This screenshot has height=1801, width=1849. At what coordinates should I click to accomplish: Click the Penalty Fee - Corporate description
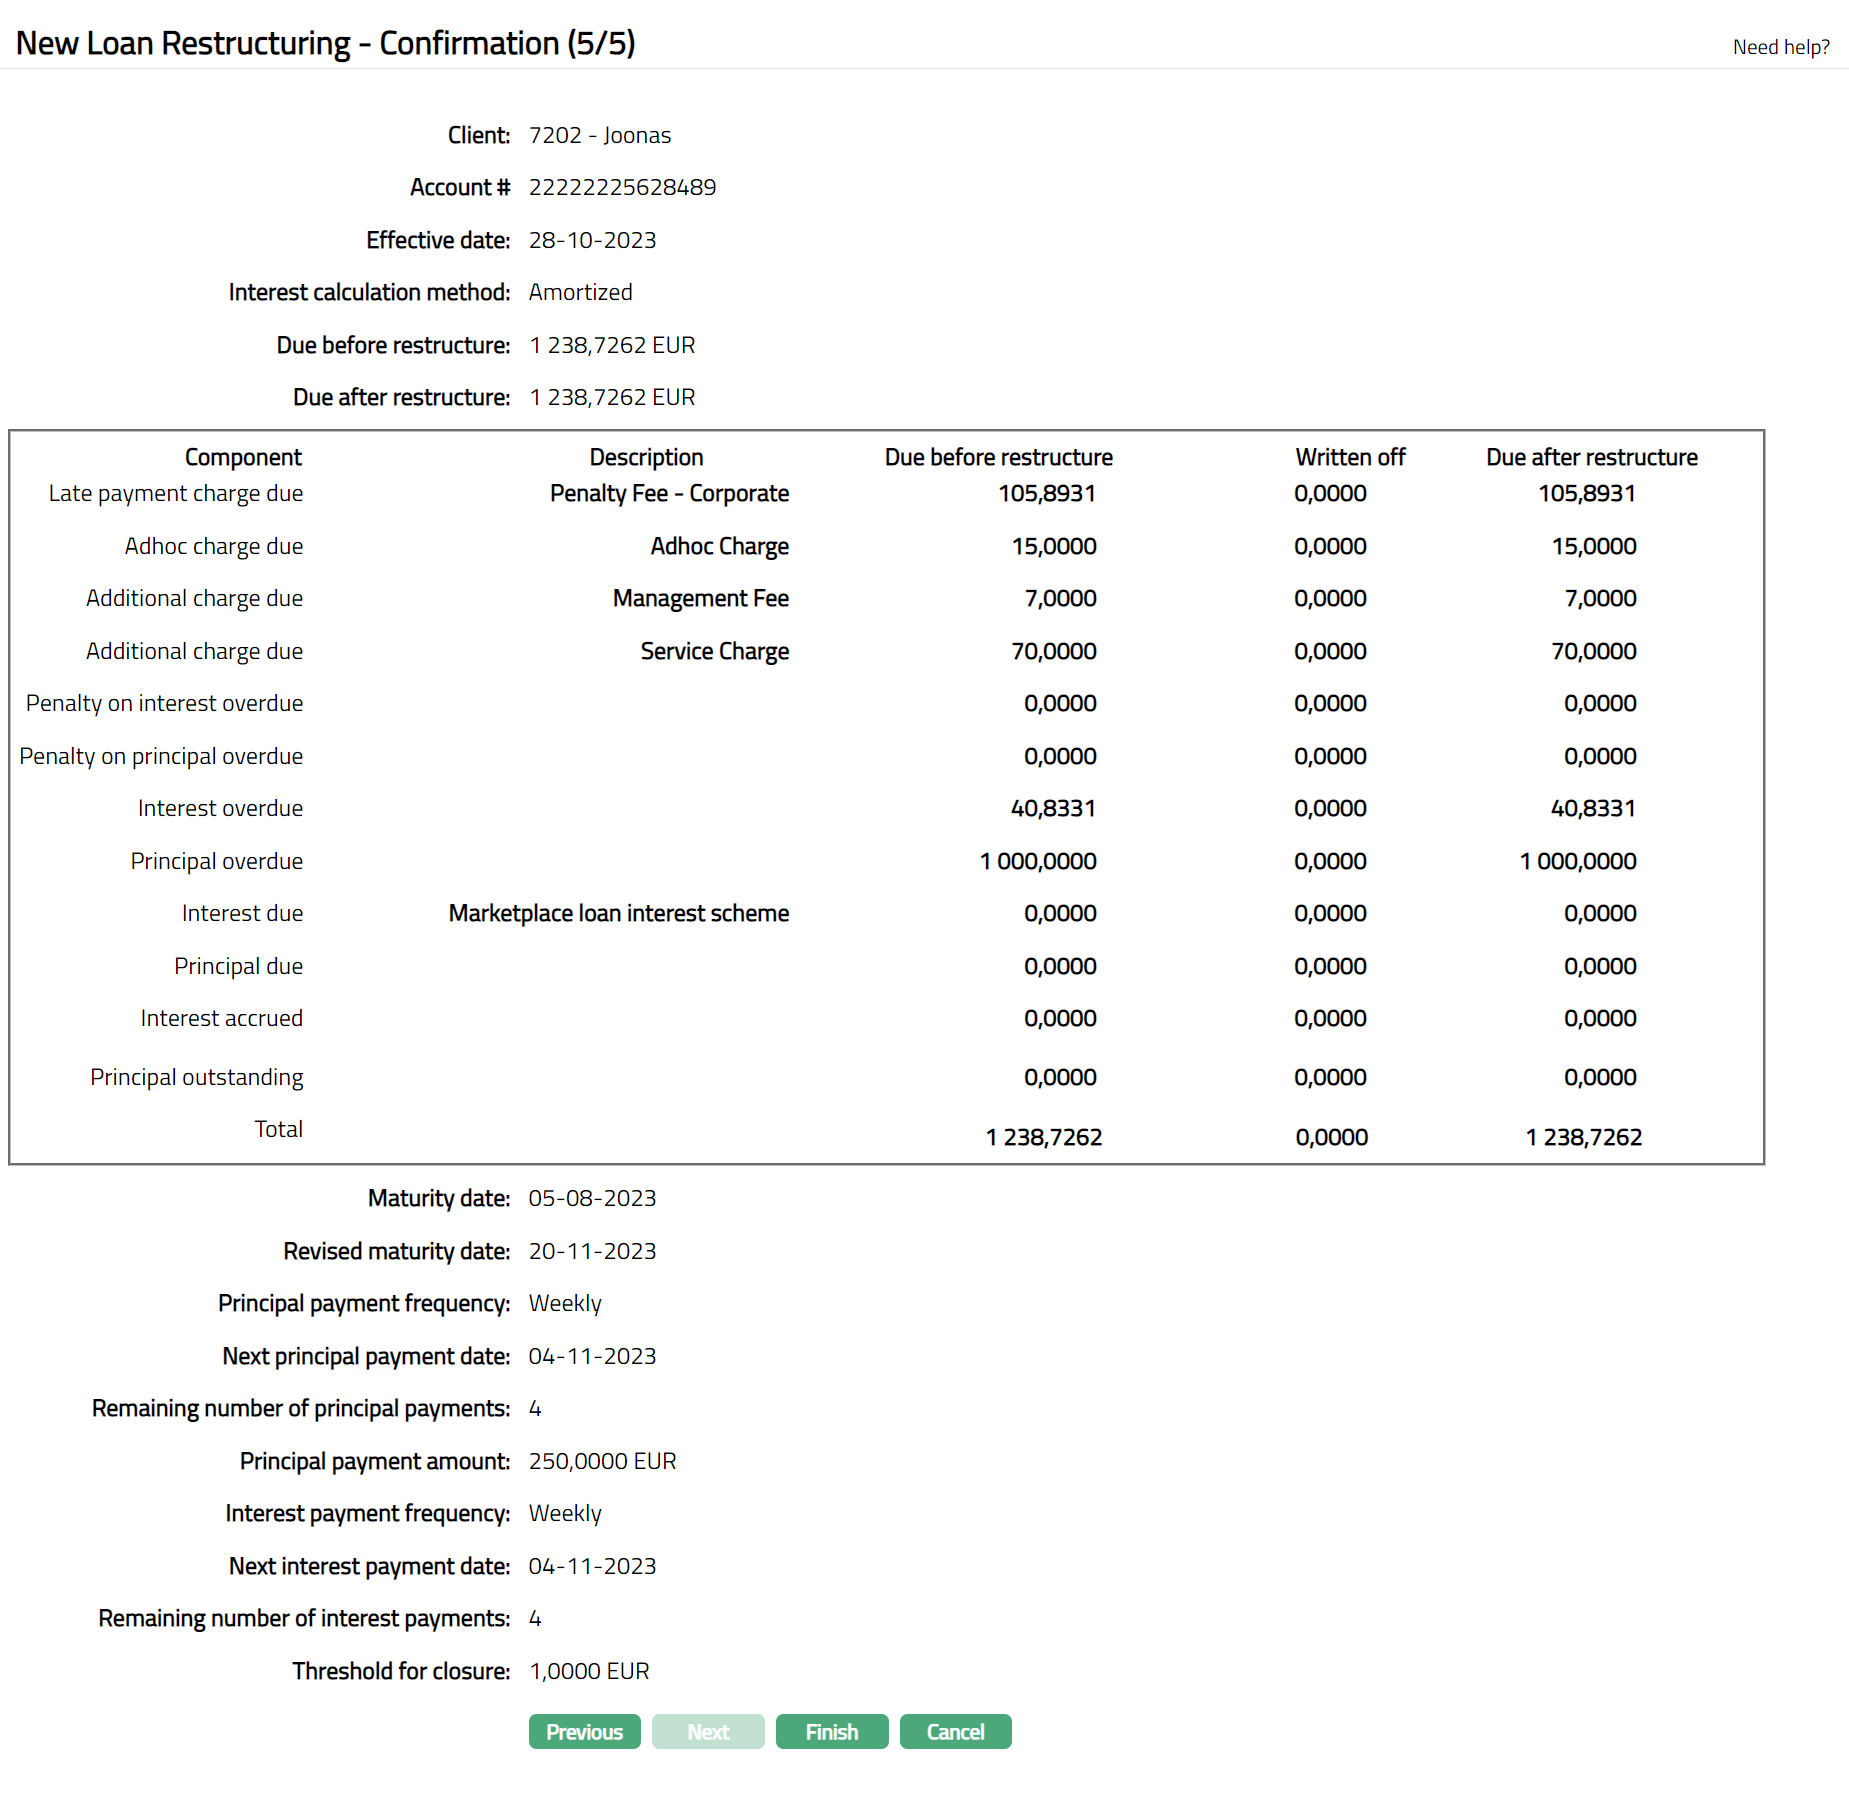[669, 493]
